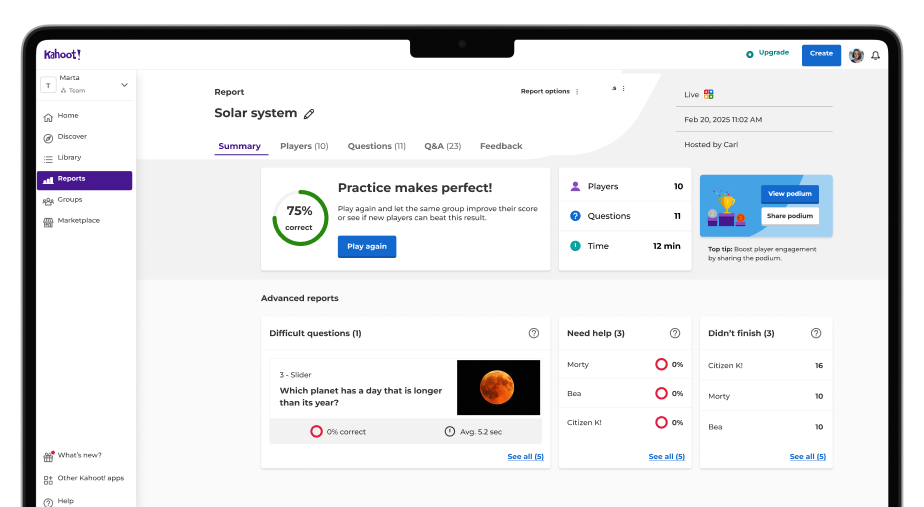The image size is (924, 507).
Task: Open Marketplace from the sidebar
Action: coord(78,221)
